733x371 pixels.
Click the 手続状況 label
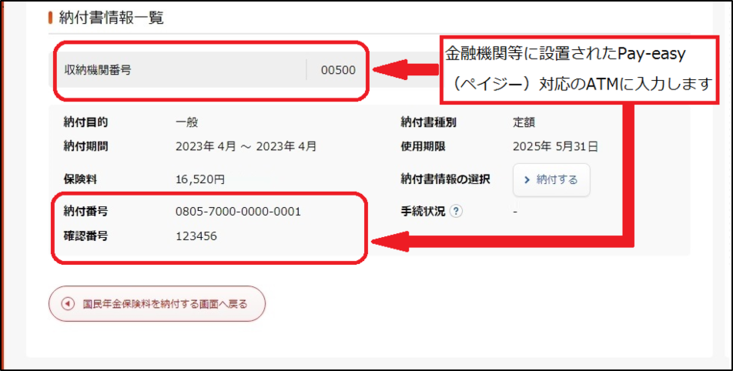[423, 212]
